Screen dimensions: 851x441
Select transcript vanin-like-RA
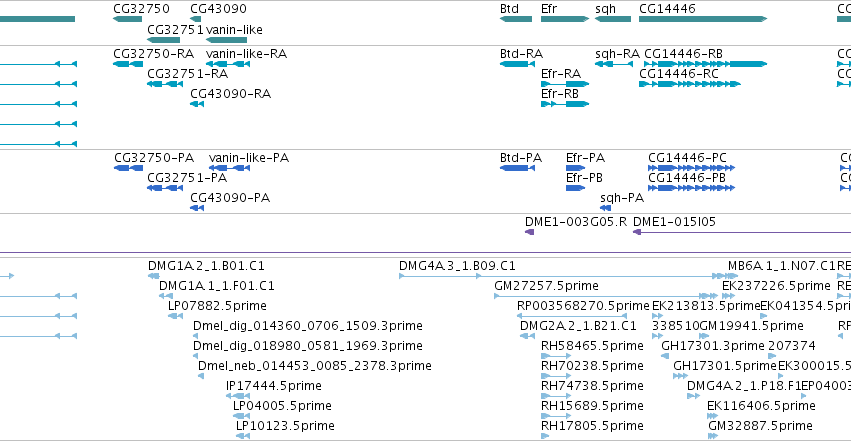pos(228,64)
